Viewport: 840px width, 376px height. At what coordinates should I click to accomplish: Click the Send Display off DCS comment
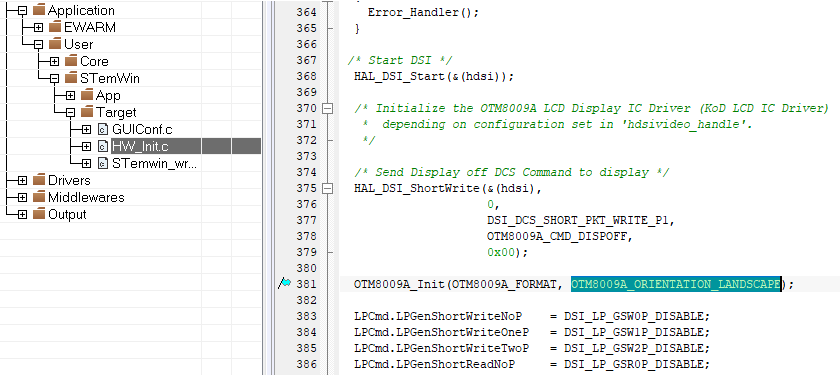[x=511, y=172]
